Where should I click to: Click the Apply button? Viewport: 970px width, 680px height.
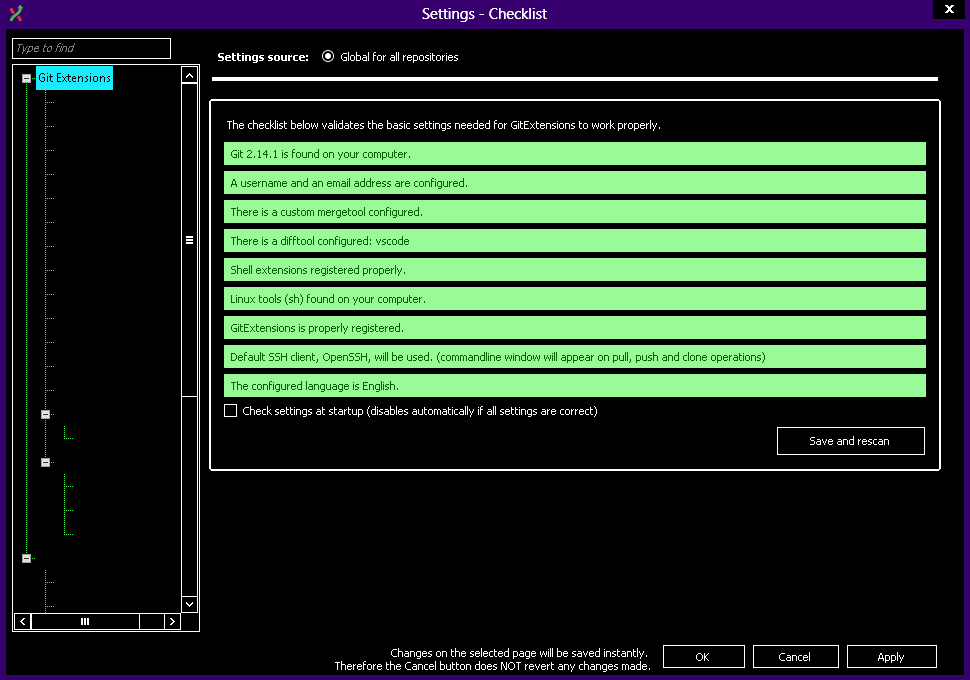coord(891,656)
